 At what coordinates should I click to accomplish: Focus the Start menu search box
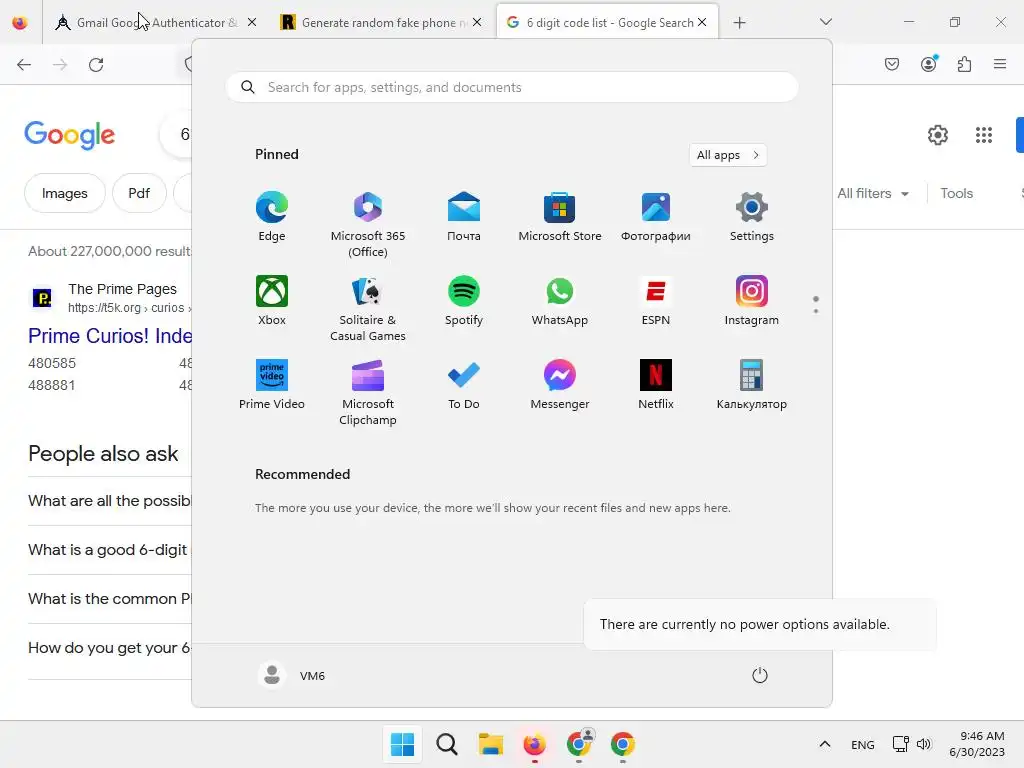pyautogui.click(x=512, y=87)
